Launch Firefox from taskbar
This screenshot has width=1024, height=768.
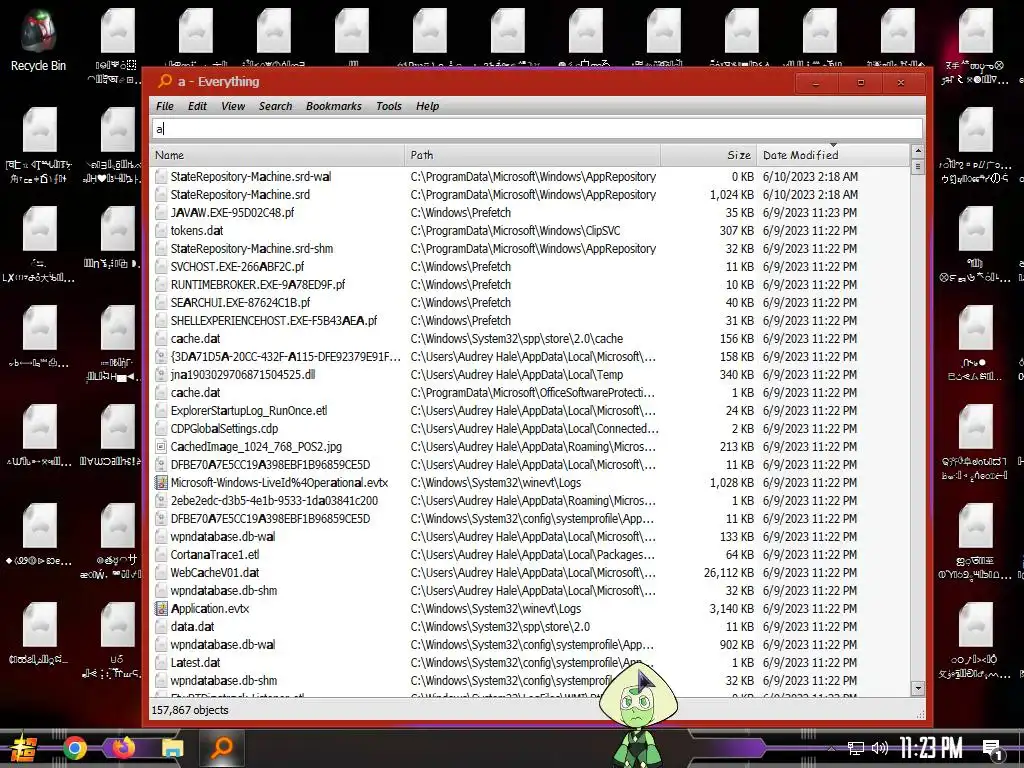[124, 747]
